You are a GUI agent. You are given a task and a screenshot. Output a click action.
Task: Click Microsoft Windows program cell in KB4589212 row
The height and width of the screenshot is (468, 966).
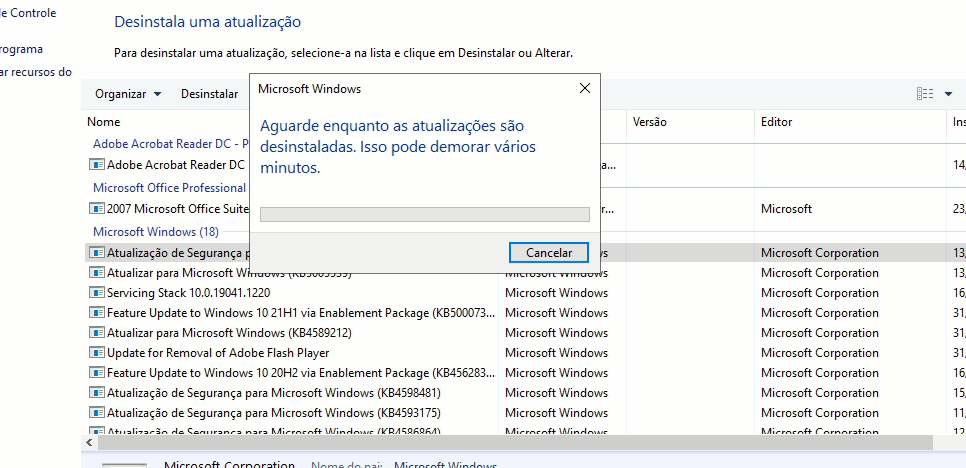[x=556, y=333]
